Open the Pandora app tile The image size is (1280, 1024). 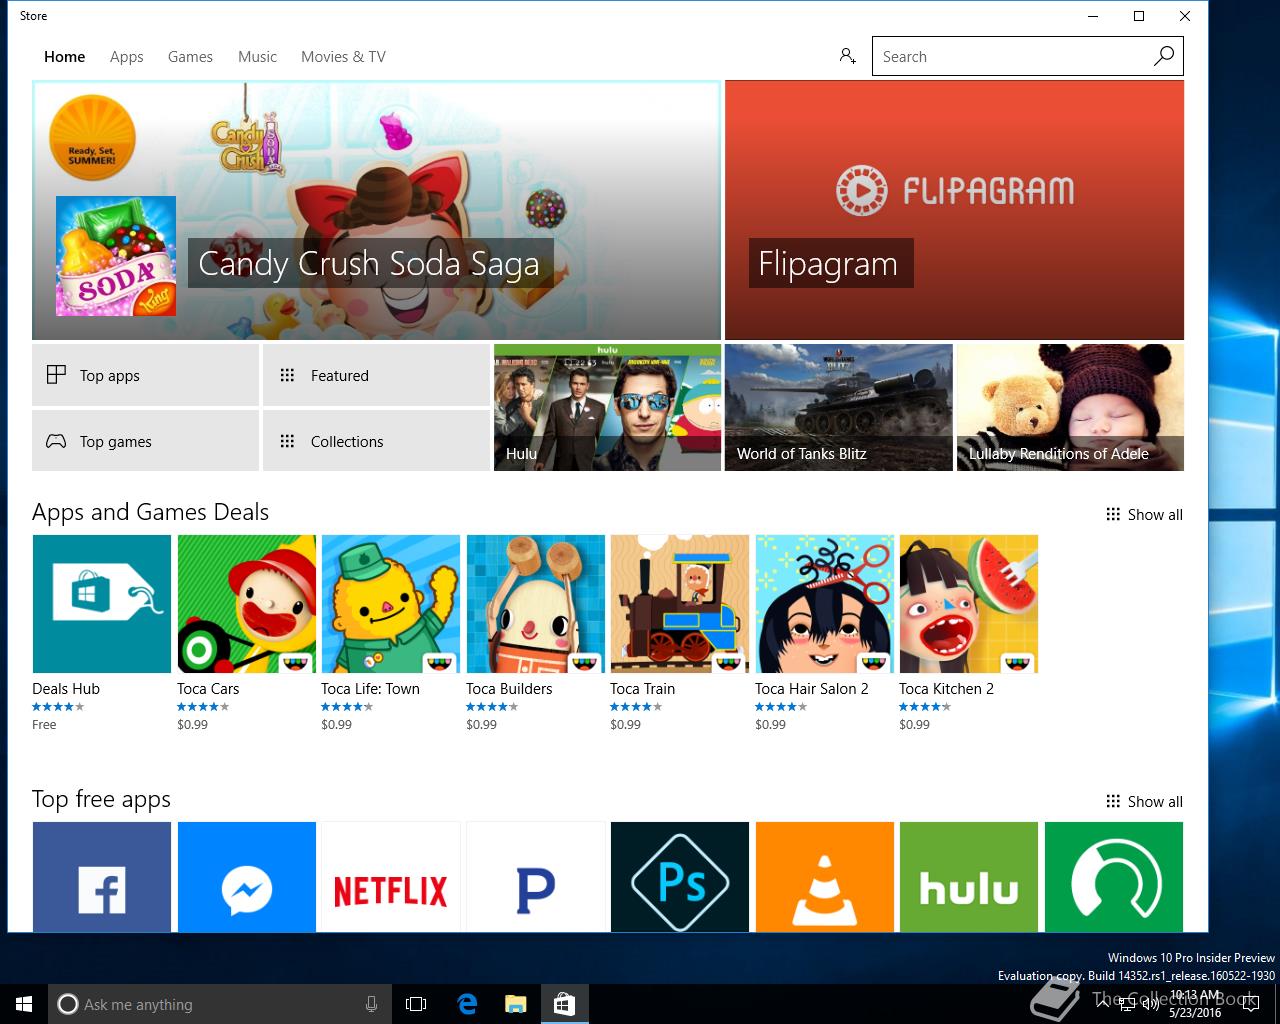tap(536, 877)
